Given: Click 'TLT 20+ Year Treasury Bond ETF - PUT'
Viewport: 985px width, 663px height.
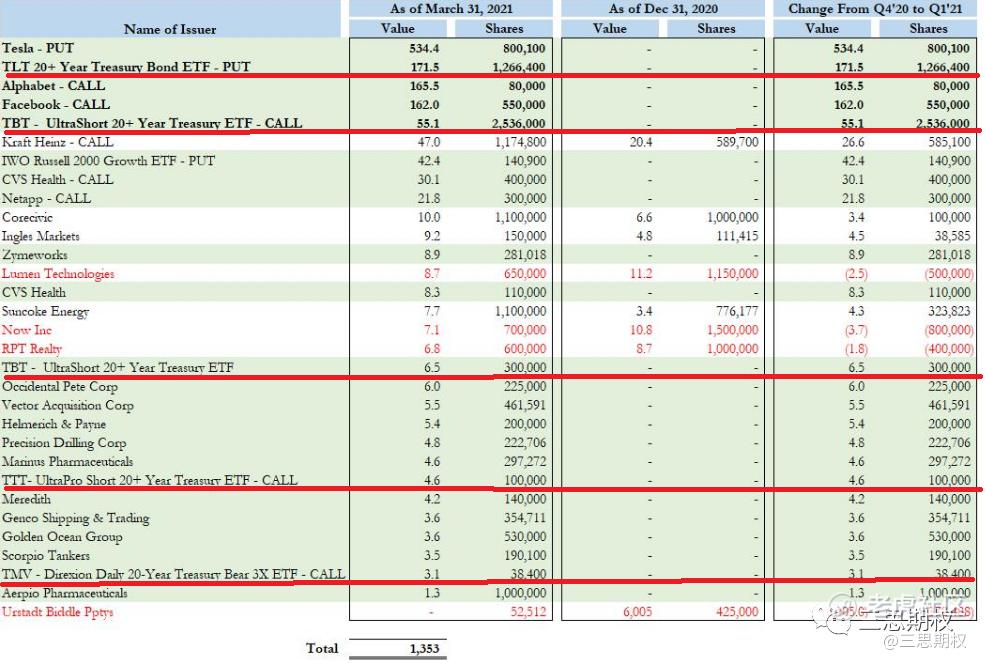Looking at the screenshot, I should pos(126,67).
